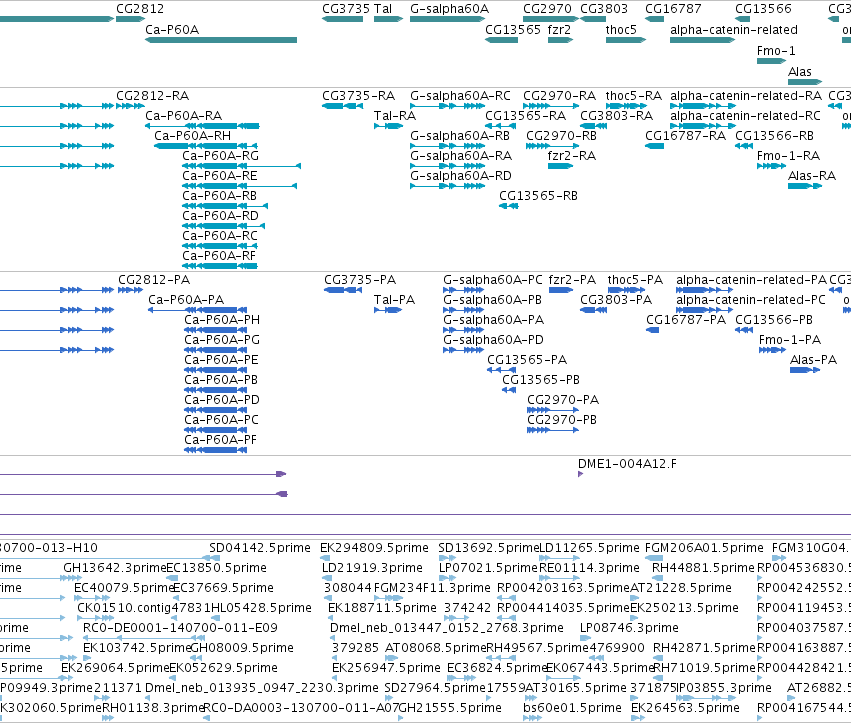Viewport: 851px width, 723px height.
Task: Select the alpha-catenin-related gene bar
Action: pos(703,40)
